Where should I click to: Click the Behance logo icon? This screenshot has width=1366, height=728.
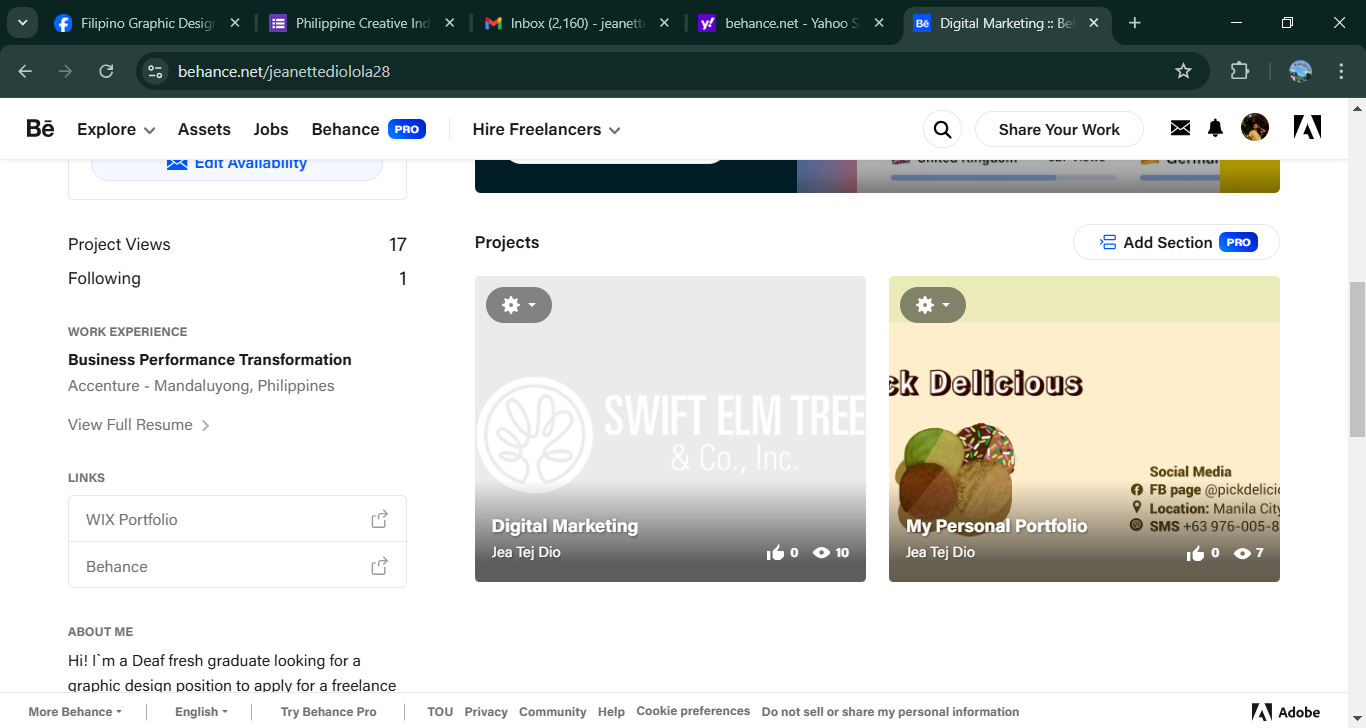pos(40,129)
